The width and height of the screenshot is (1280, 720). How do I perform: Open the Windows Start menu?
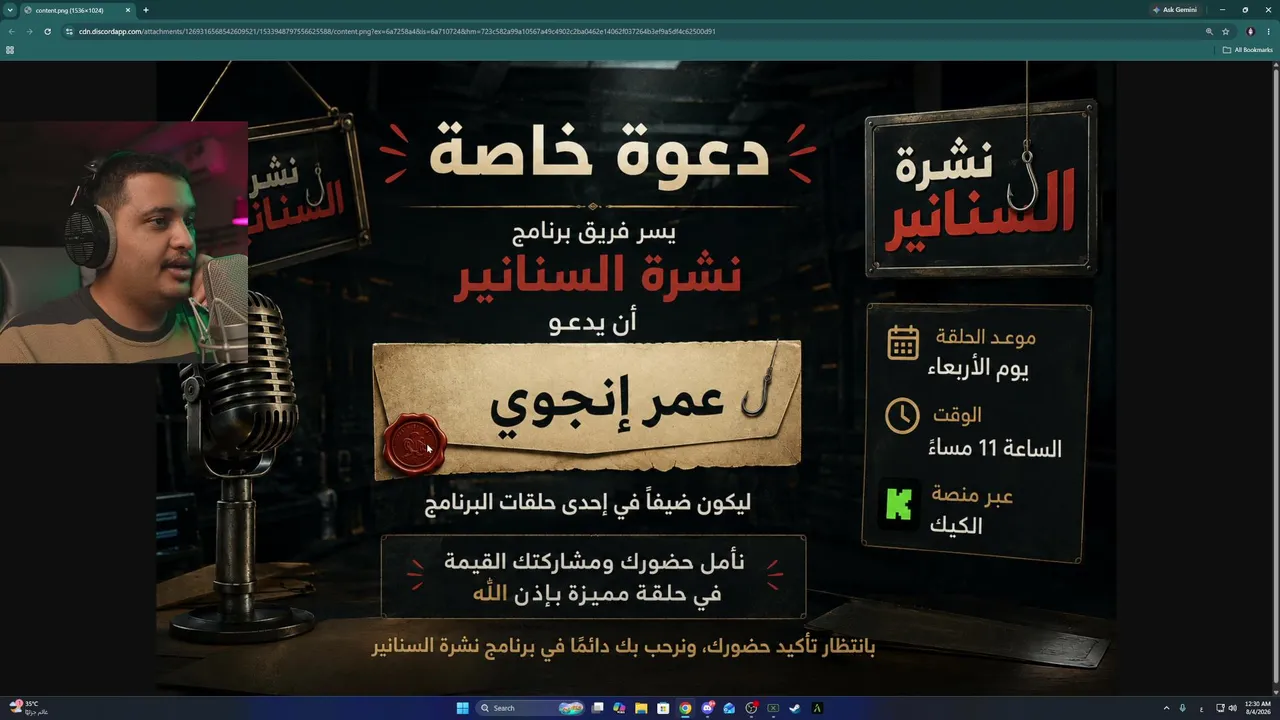click(462, 708)
